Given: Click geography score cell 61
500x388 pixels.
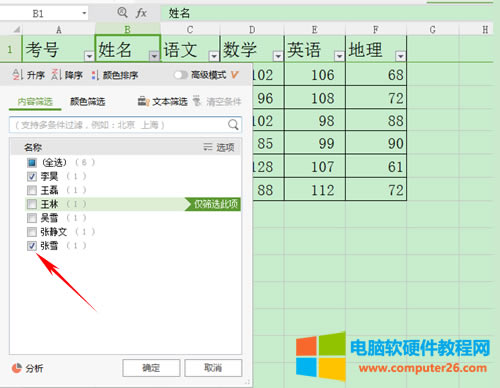Looking at the screenshot, I should coord(376,166).
